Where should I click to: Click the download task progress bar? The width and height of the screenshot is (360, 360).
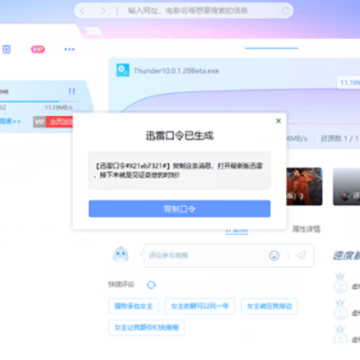tap(39, 101)
